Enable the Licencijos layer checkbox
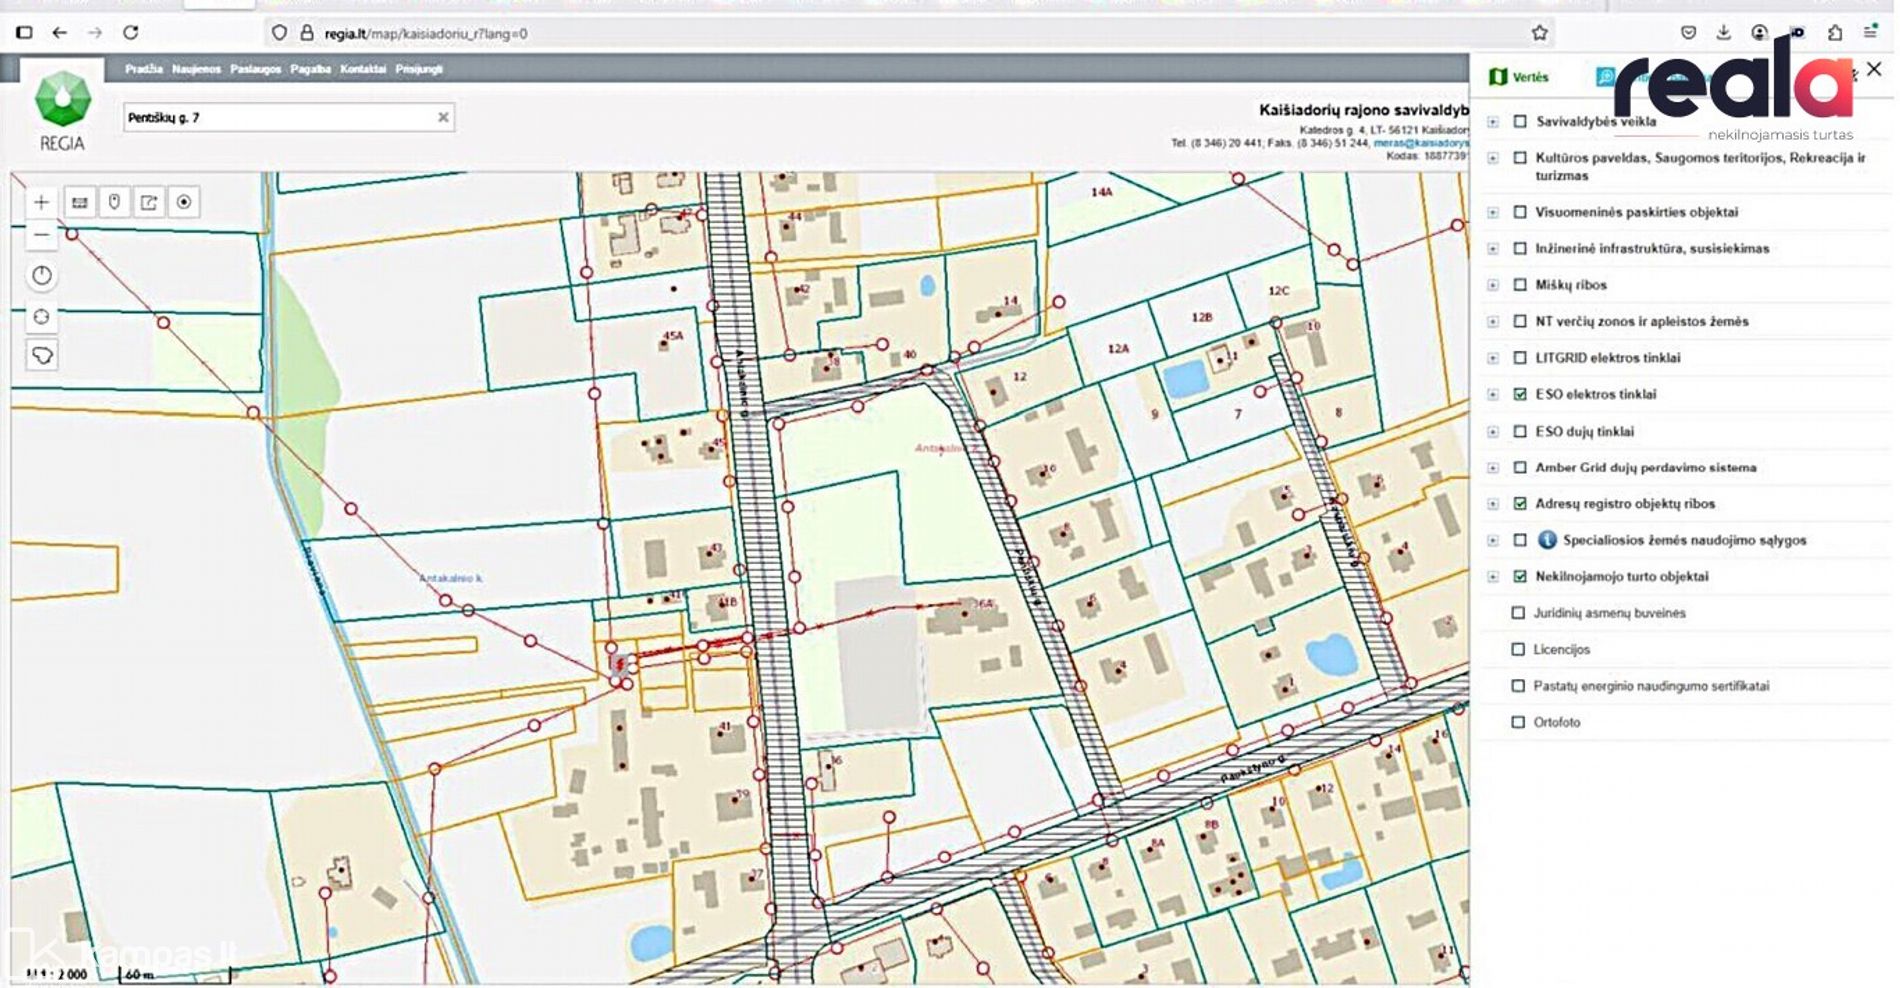 click(x=1518, y=649)
